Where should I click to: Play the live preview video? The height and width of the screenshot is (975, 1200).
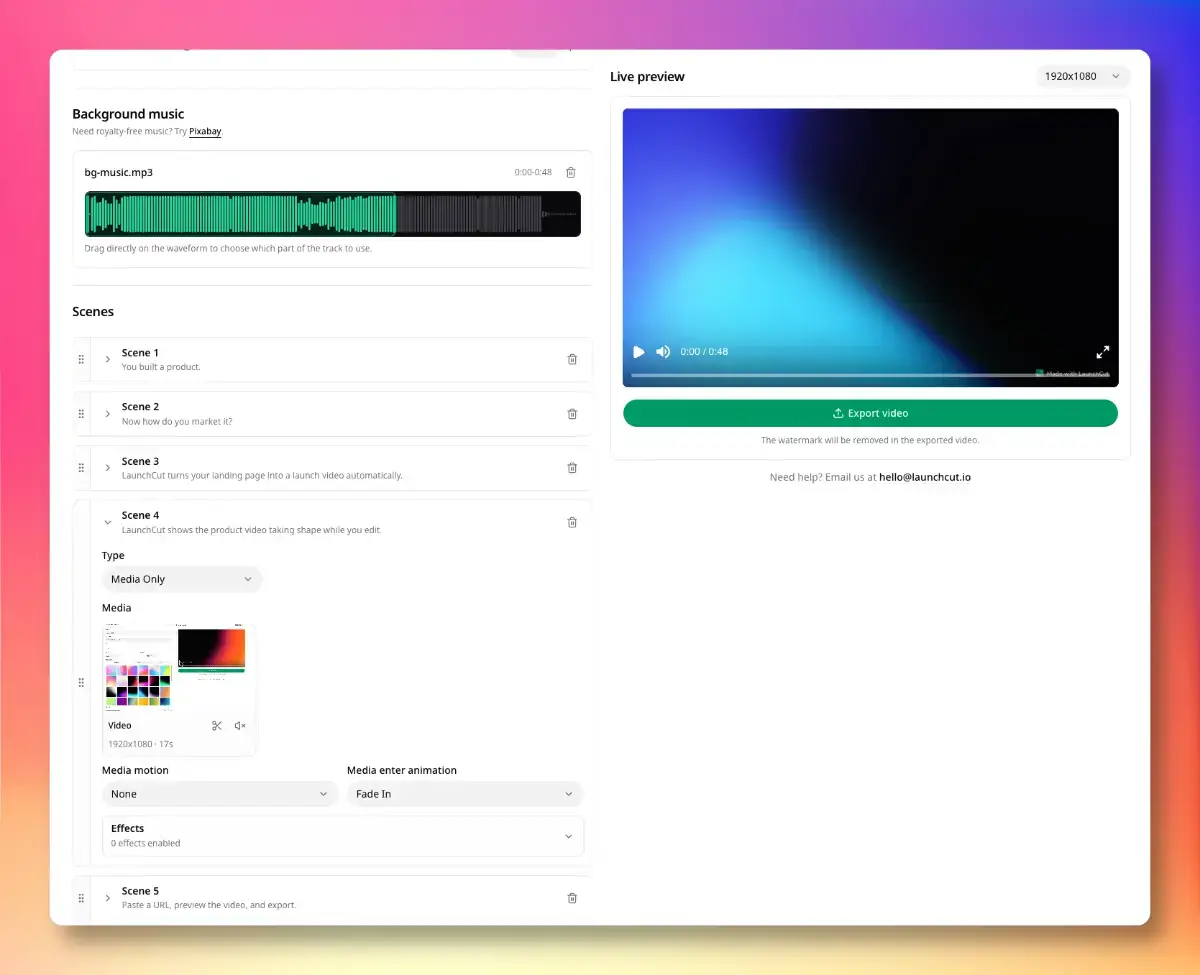point(639,352)
